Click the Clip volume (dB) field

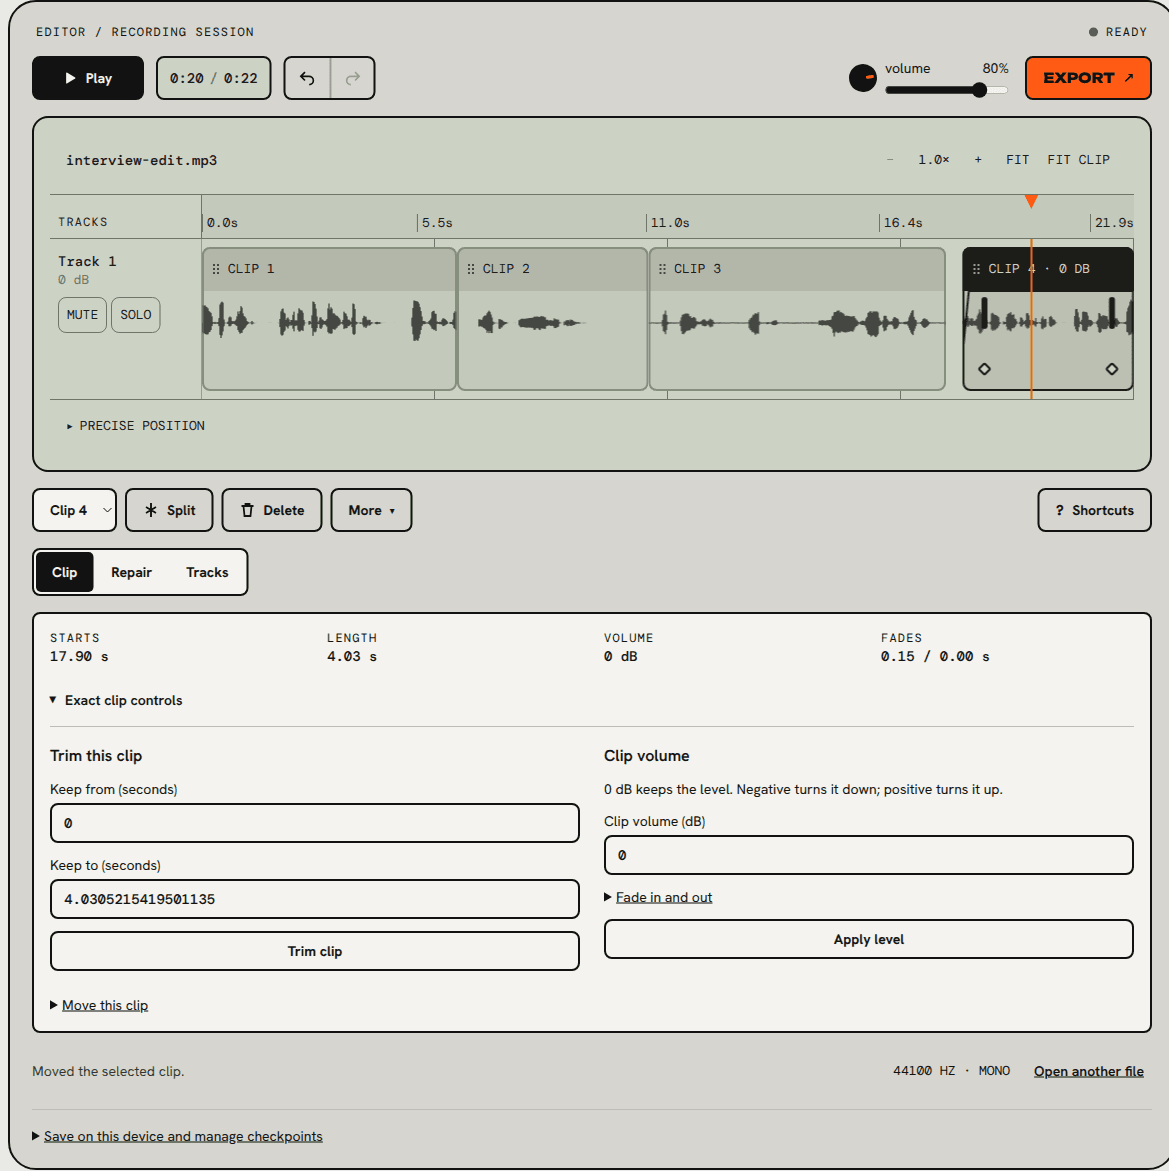tap(868, 855)
